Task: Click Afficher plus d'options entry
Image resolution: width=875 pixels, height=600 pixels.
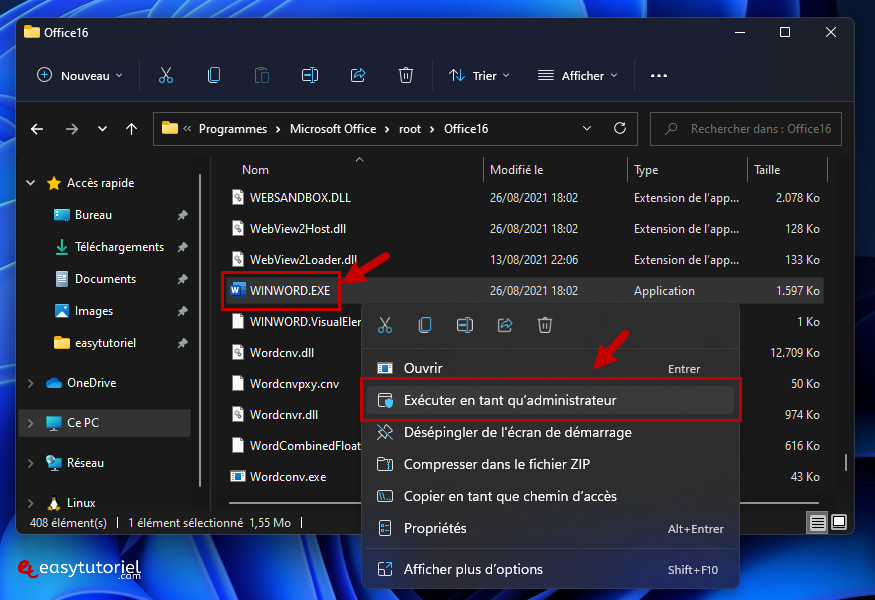Action: point(550,569)
